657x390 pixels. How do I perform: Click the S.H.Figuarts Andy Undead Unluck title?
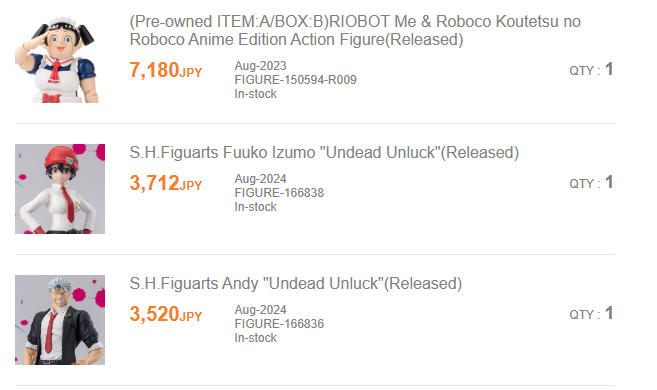(295, 284)
